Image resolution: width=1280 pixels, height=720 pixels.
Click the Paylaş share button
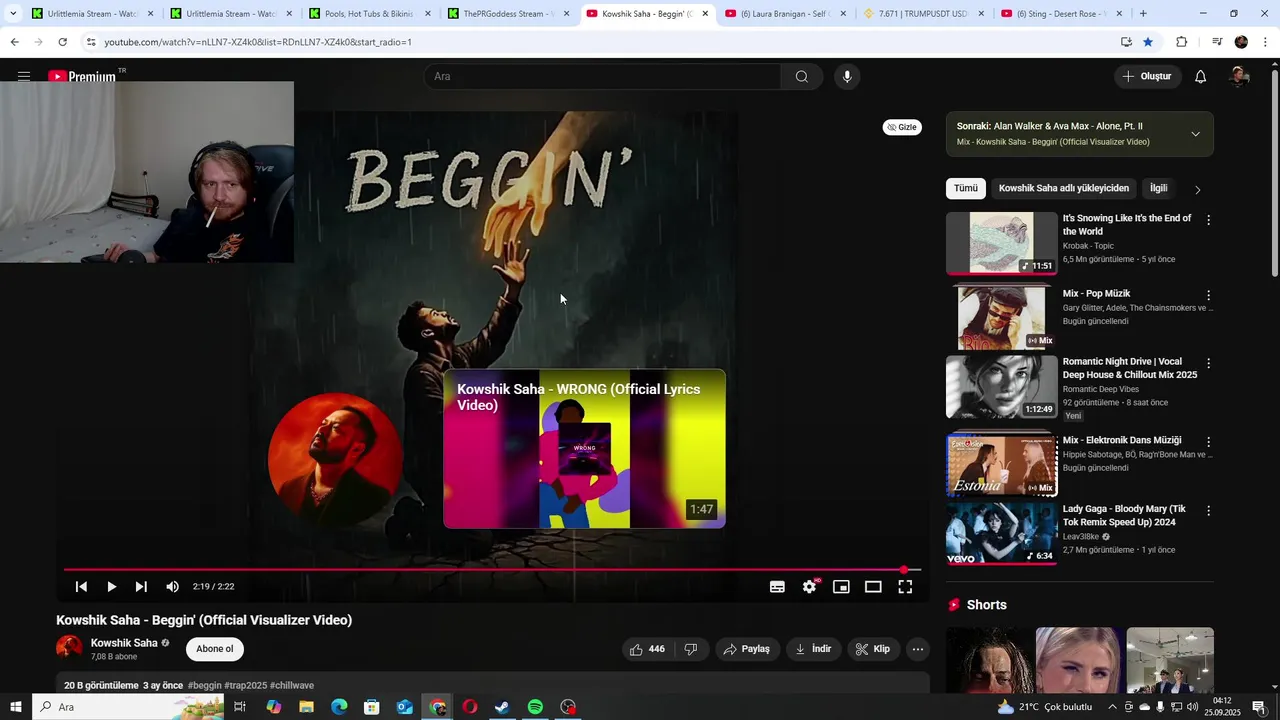tap(747, 649)
